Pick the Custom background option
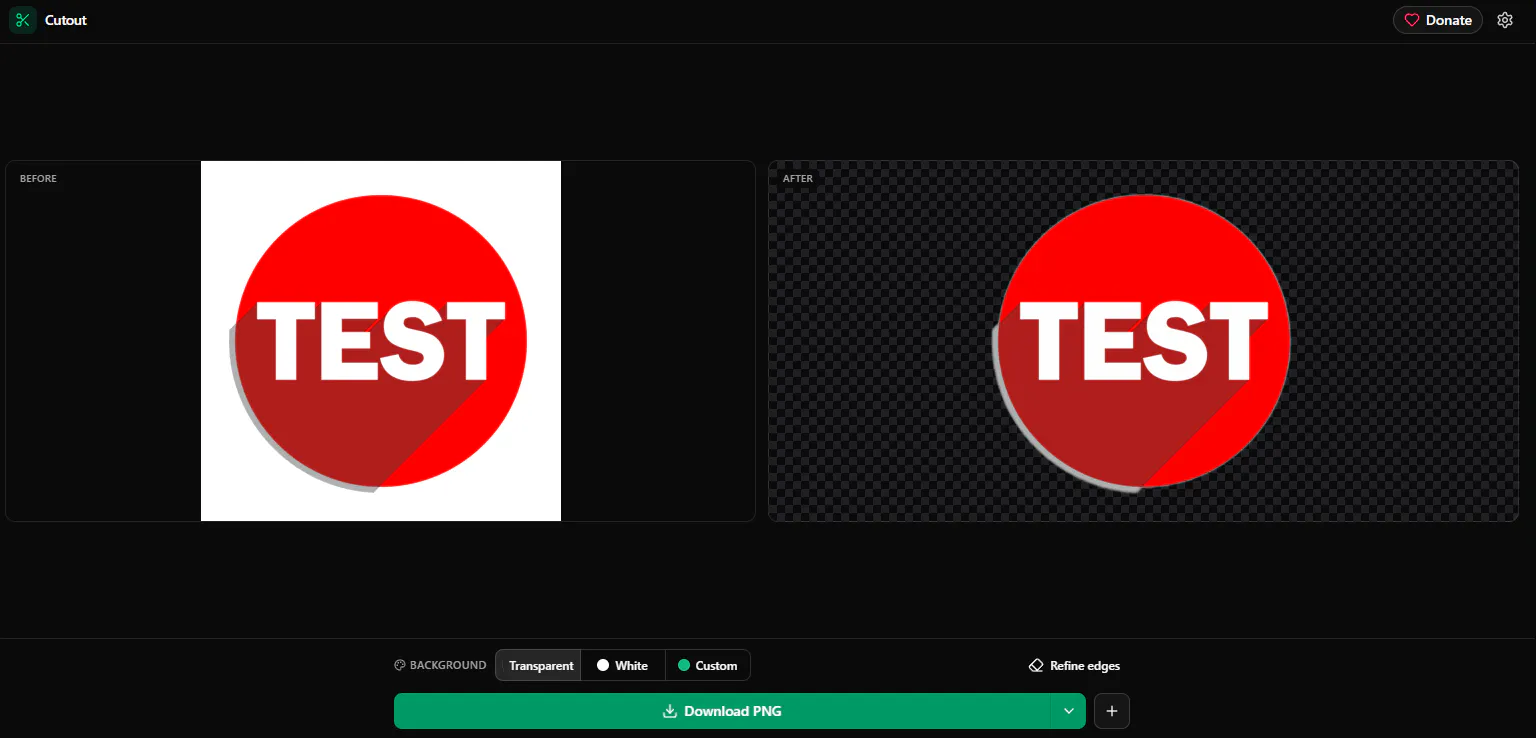Screen dimensions: 1536x738 [707, 665]
